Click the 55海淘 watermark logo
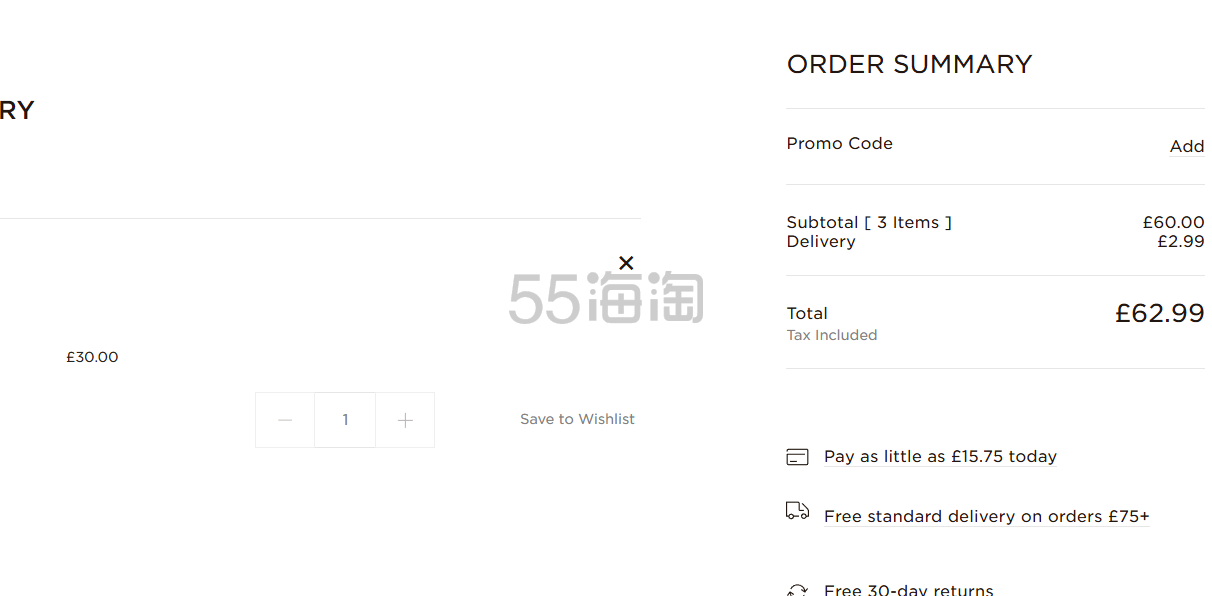This screenshot has height=596, width=1212. 606,298
